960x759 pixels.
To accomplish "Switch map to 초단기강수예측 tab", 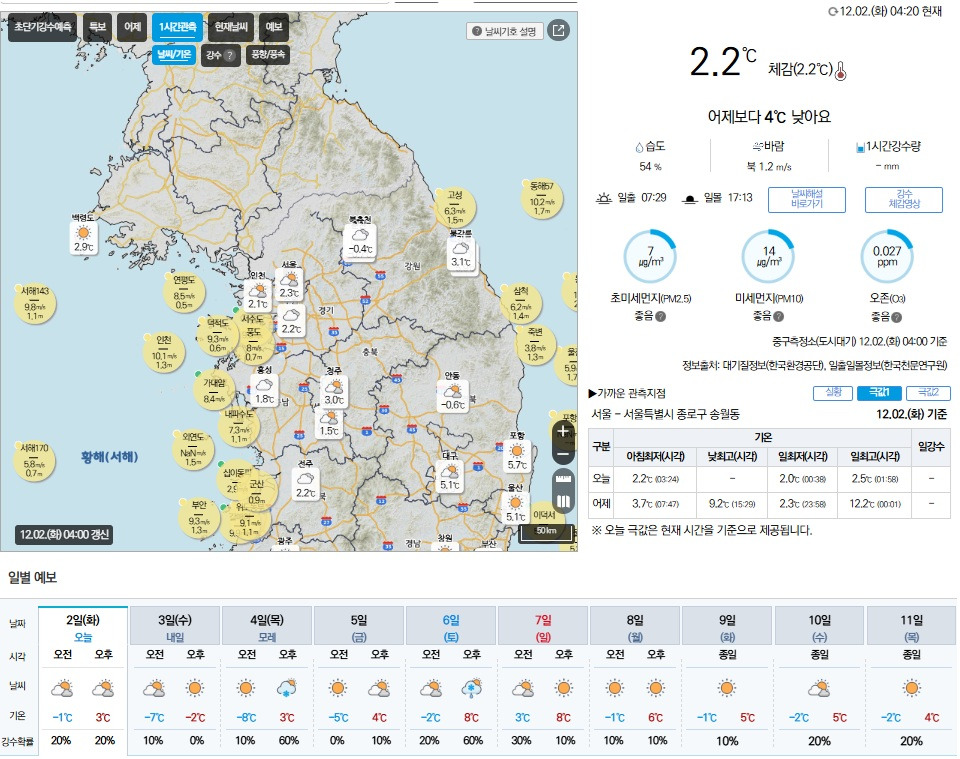I will tap(42, 27).
